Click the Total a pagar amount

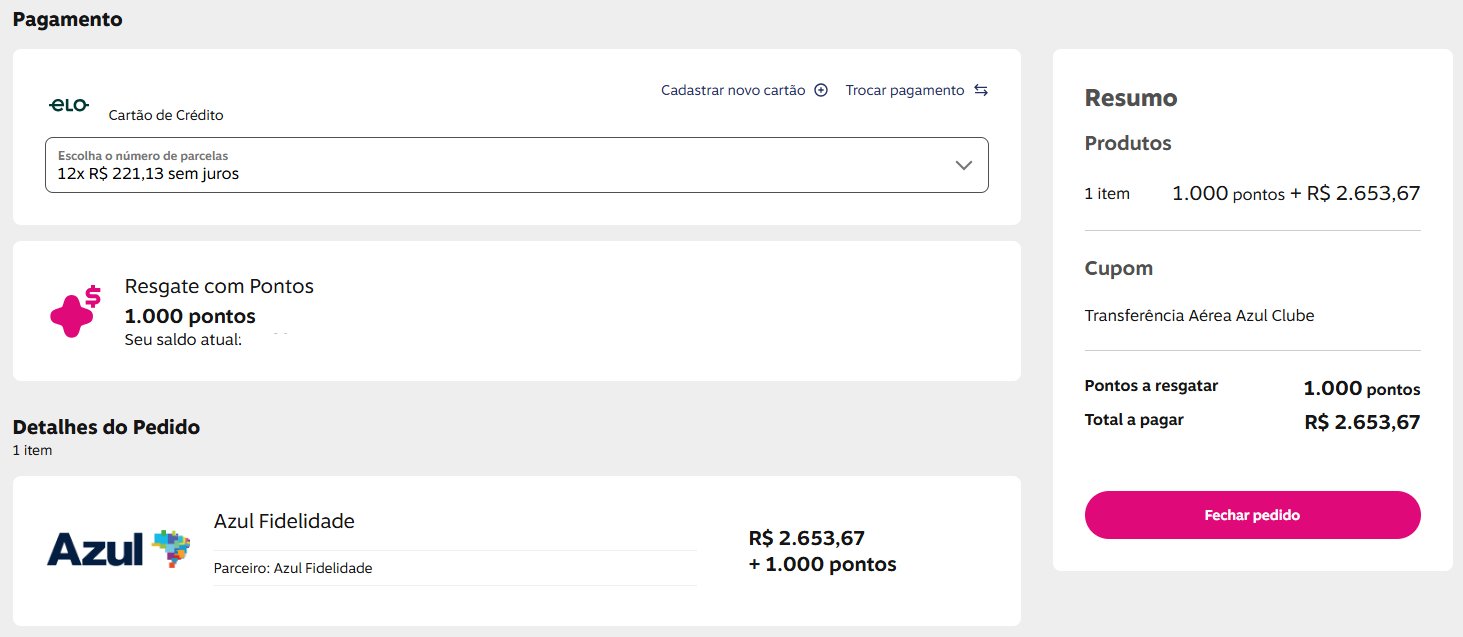(x=1362, y=422)
